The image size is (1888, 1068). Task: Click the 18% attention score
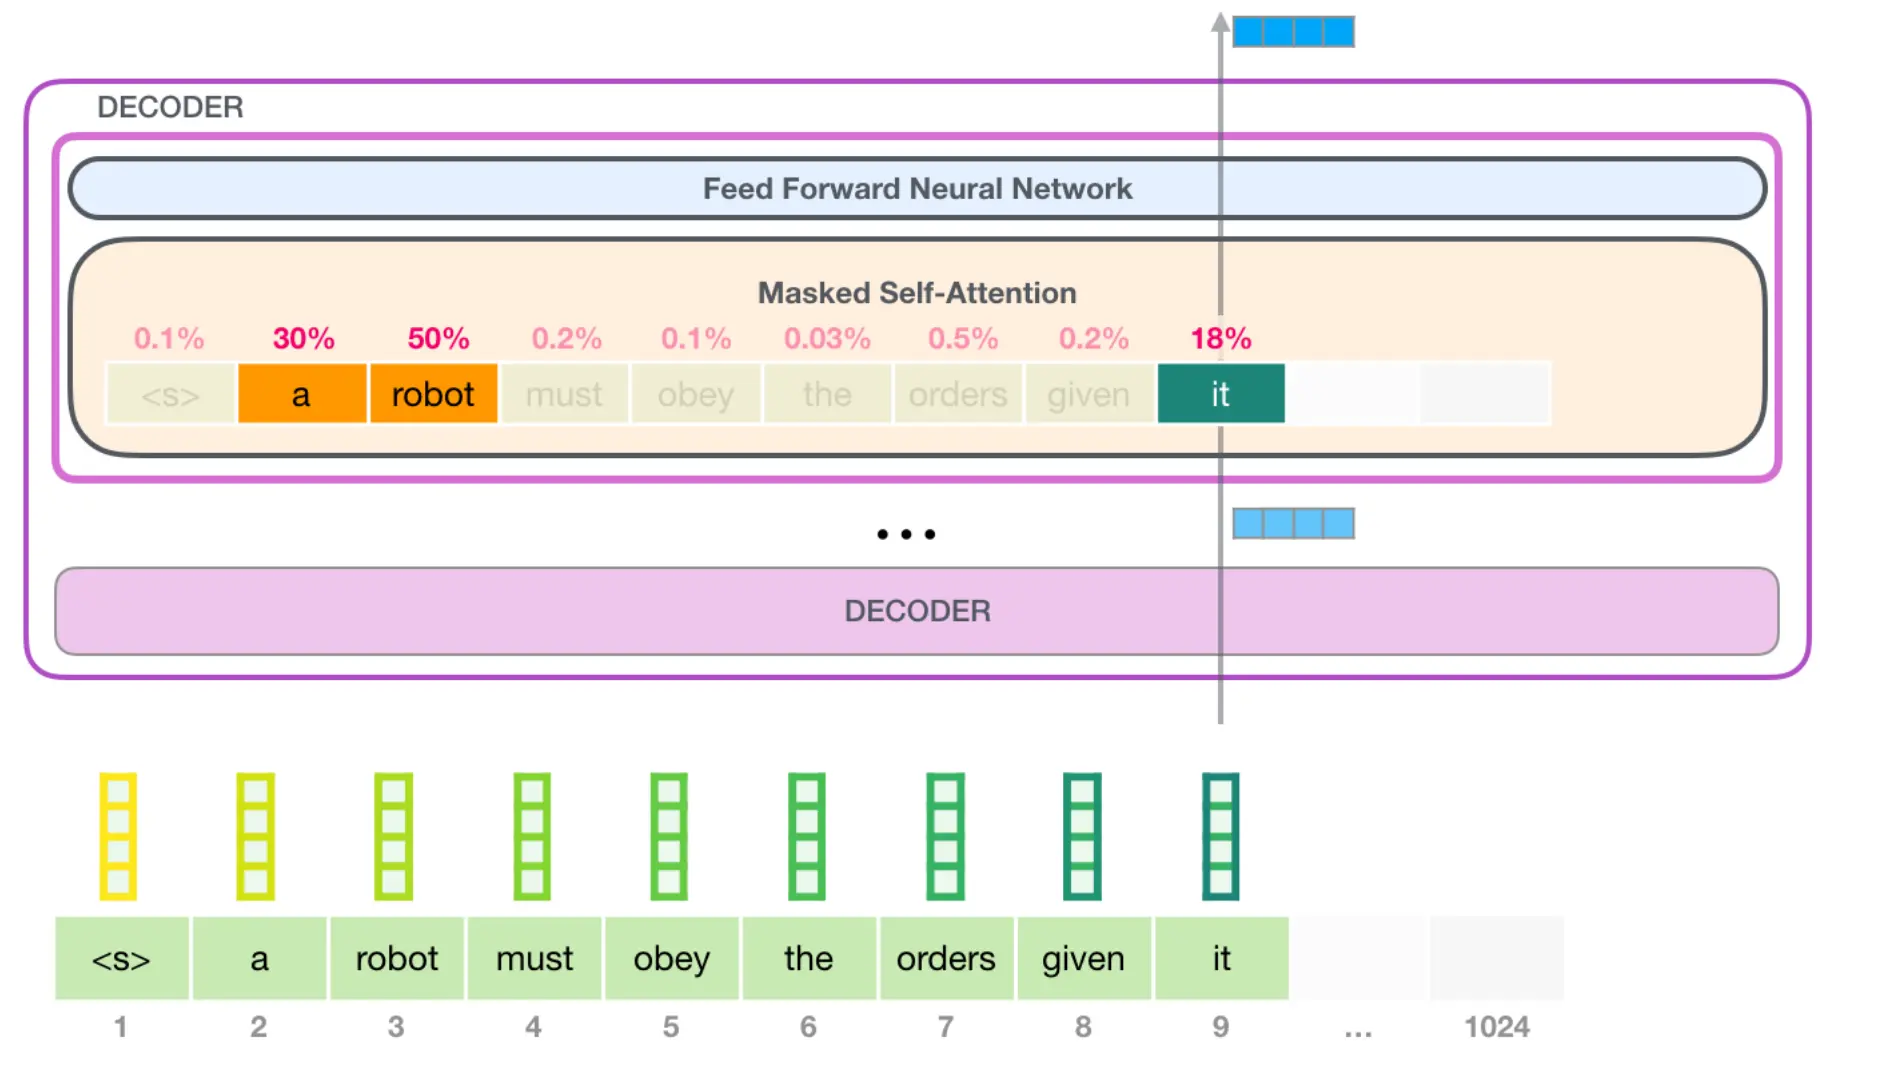[x=1221, y=338]
